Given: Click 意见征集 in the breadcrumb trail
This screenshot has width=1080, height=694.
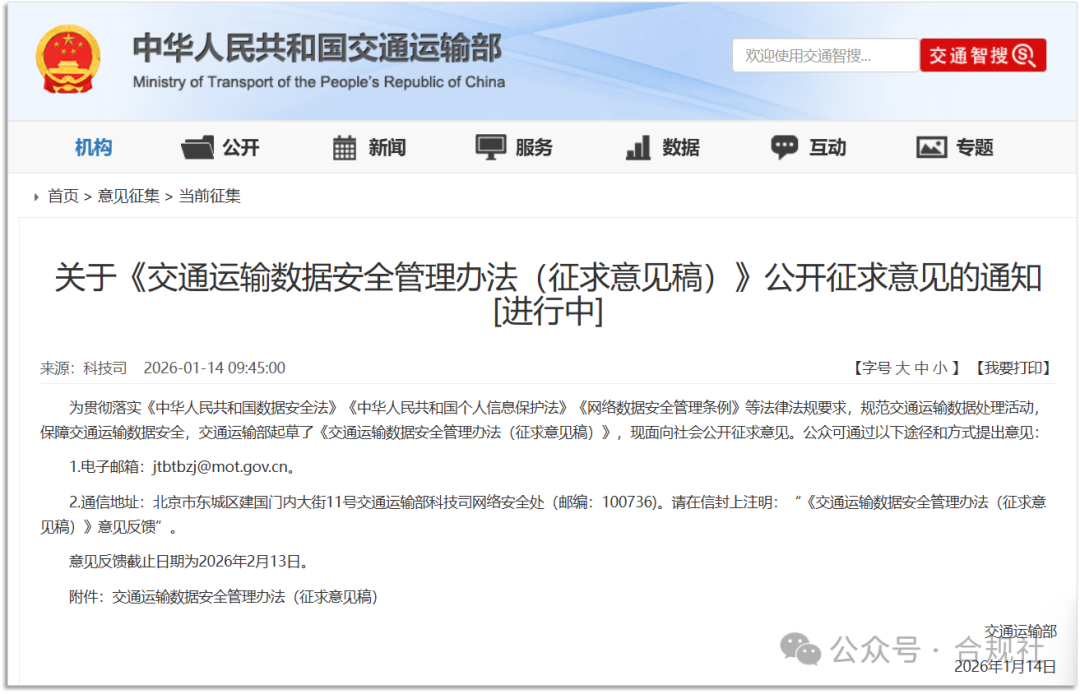Looking at the screenshot, I should coord(129,196).
